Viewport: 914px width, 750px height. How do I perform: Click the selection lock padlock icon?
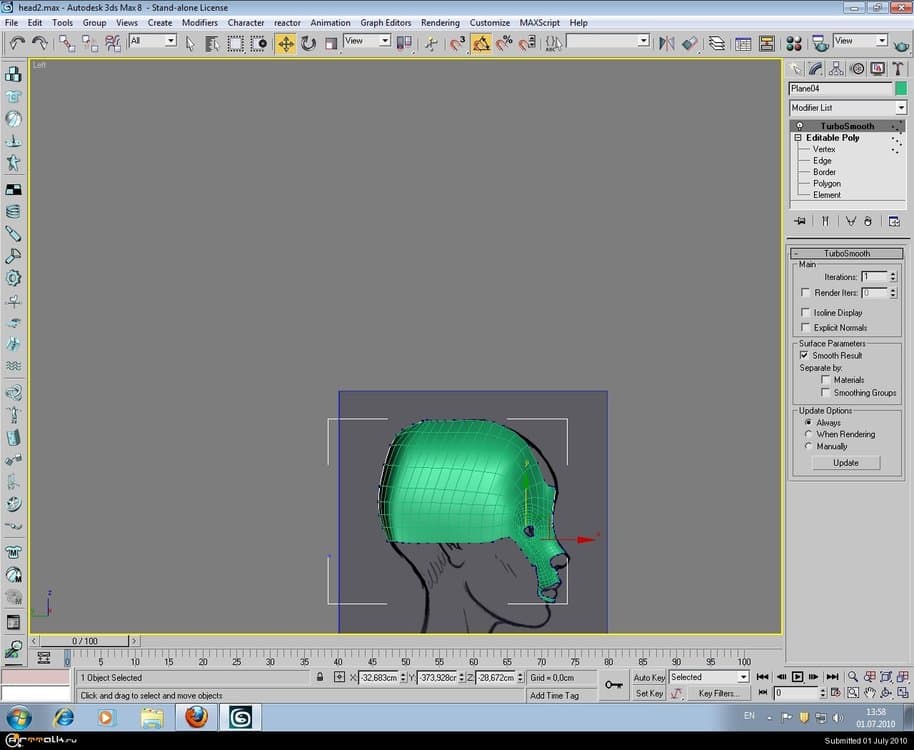[x=320, y=677]
